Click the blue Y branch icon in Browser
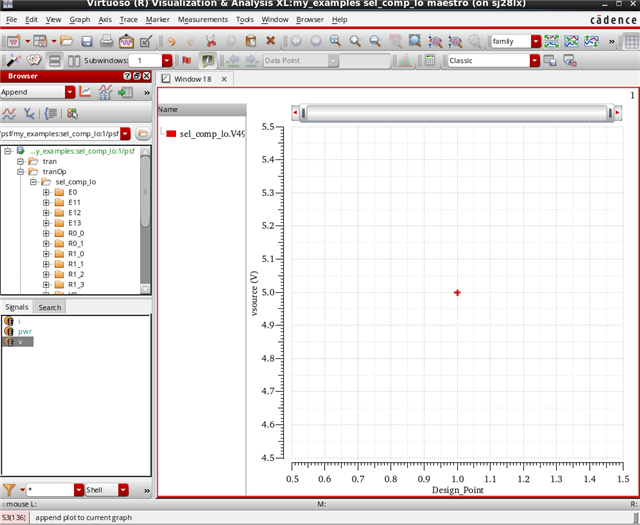The height and width of the screenshot is (525, 640). (x=29, y=113)
